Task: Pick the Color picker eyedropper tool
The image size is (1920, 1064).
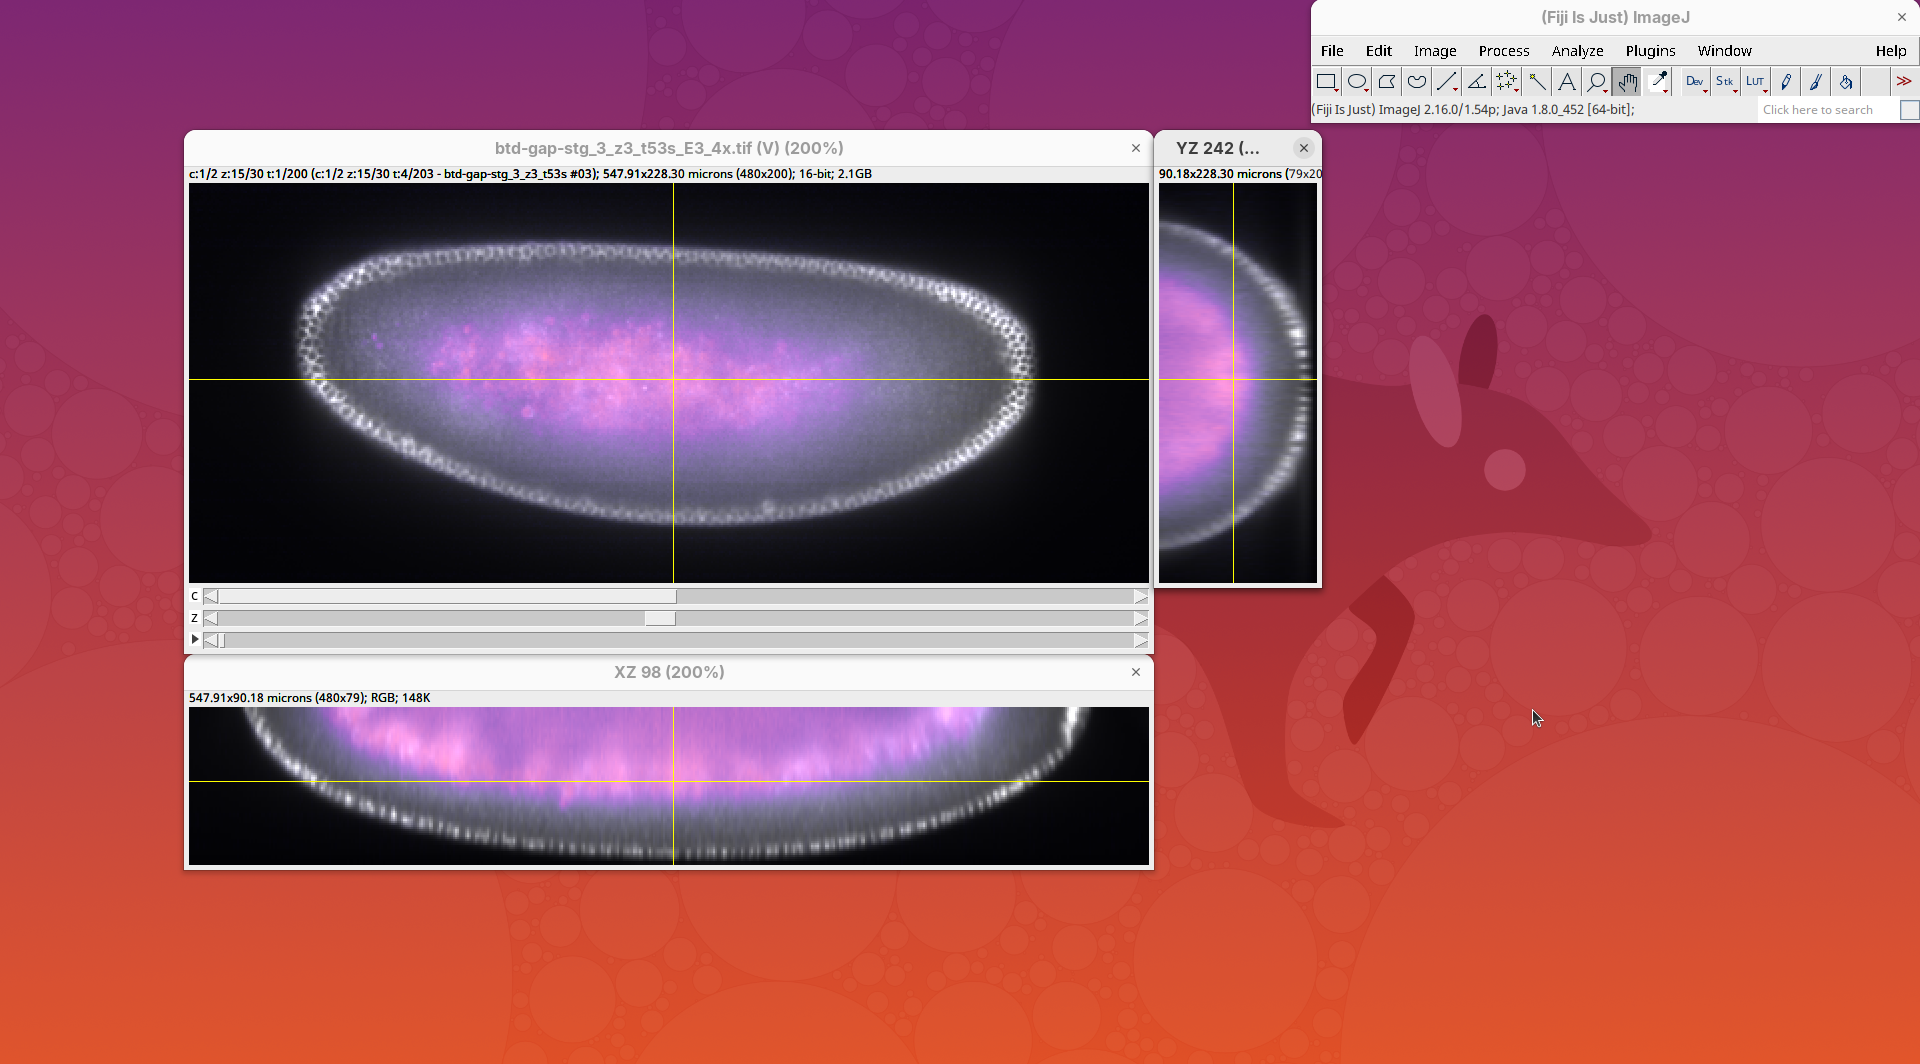Action: tap(1658, 82)
